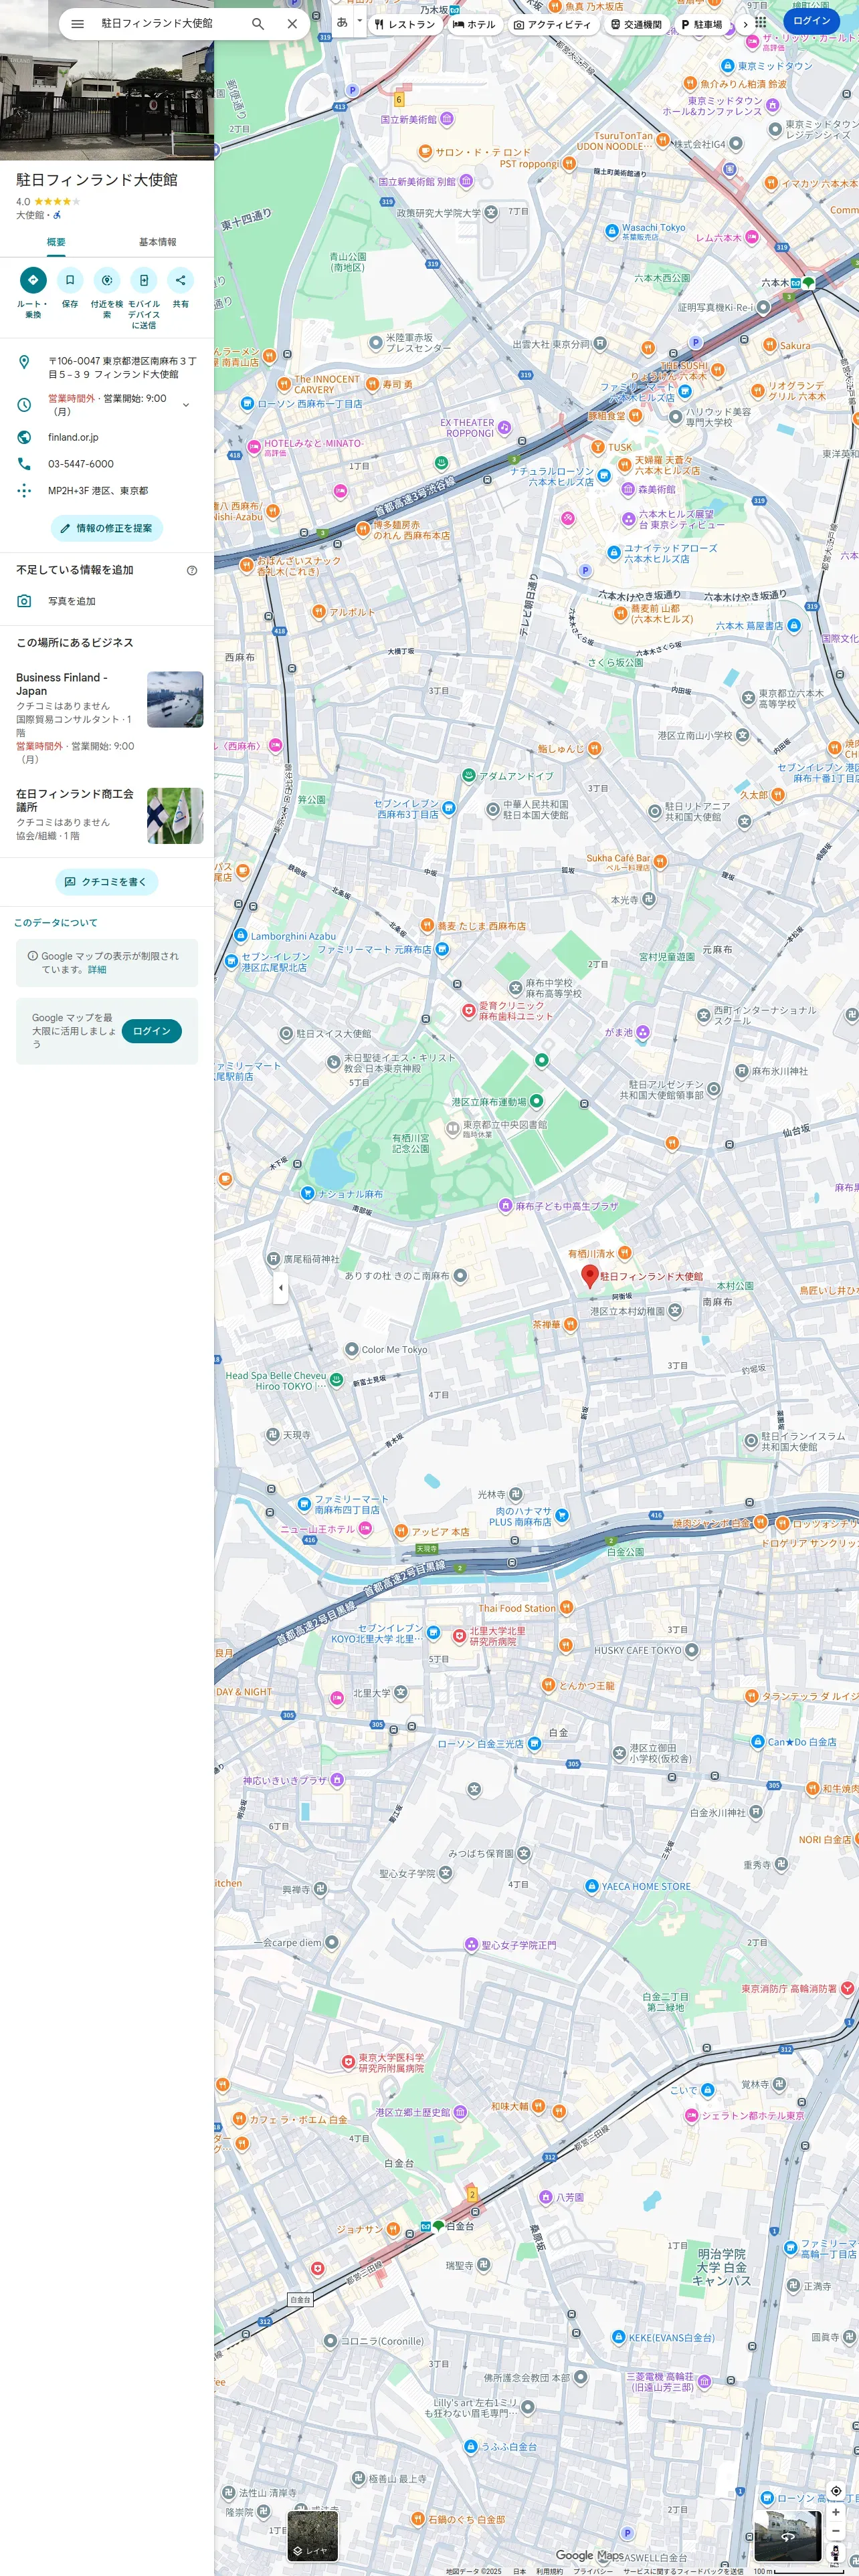The height and width of the screenshot is (2576, 859).
Task: Open the Business Finland - Japan thumbnail
Action: click(175, 699)
